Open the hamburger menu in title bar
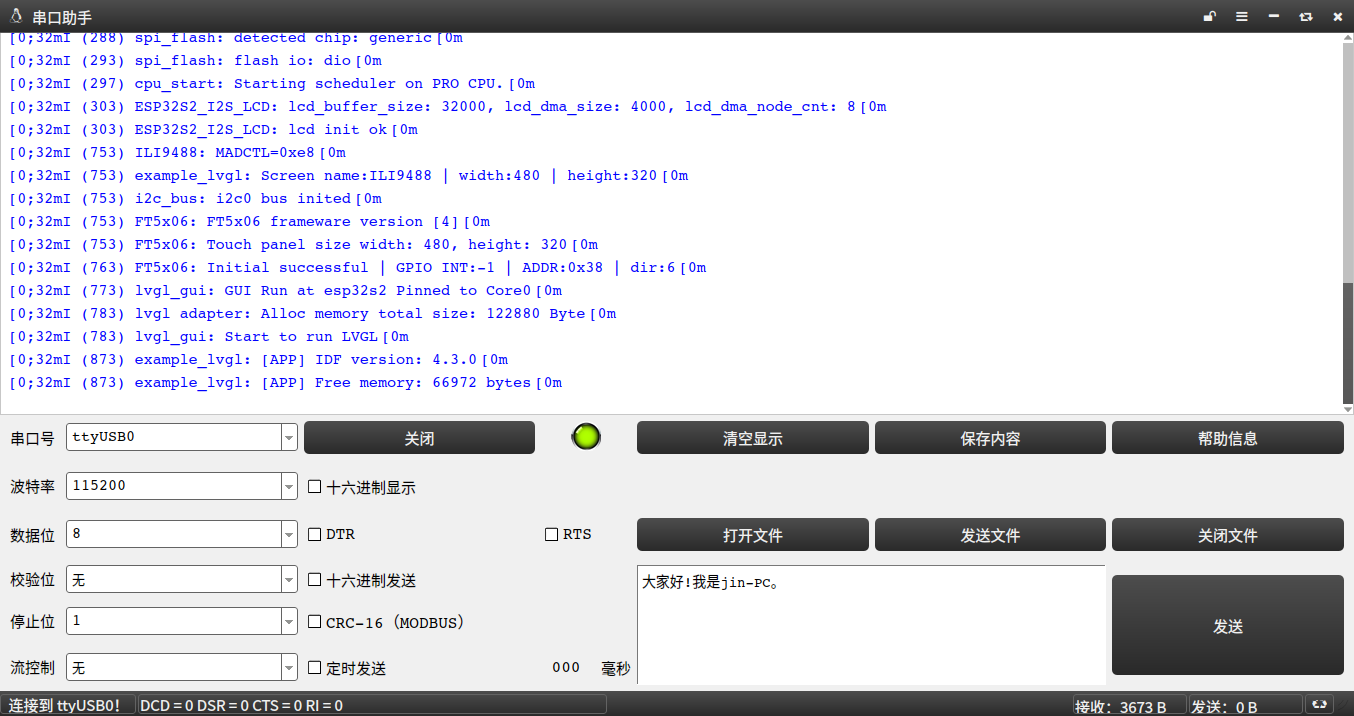Viewport: 1354px width, 716px height. [x=1241, y=16]
